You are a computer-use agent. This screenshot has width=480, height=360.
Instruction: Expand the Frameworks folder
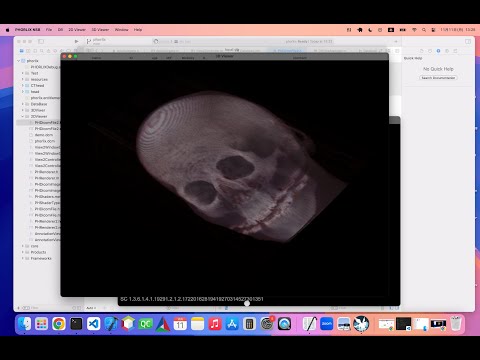point(23,258)
